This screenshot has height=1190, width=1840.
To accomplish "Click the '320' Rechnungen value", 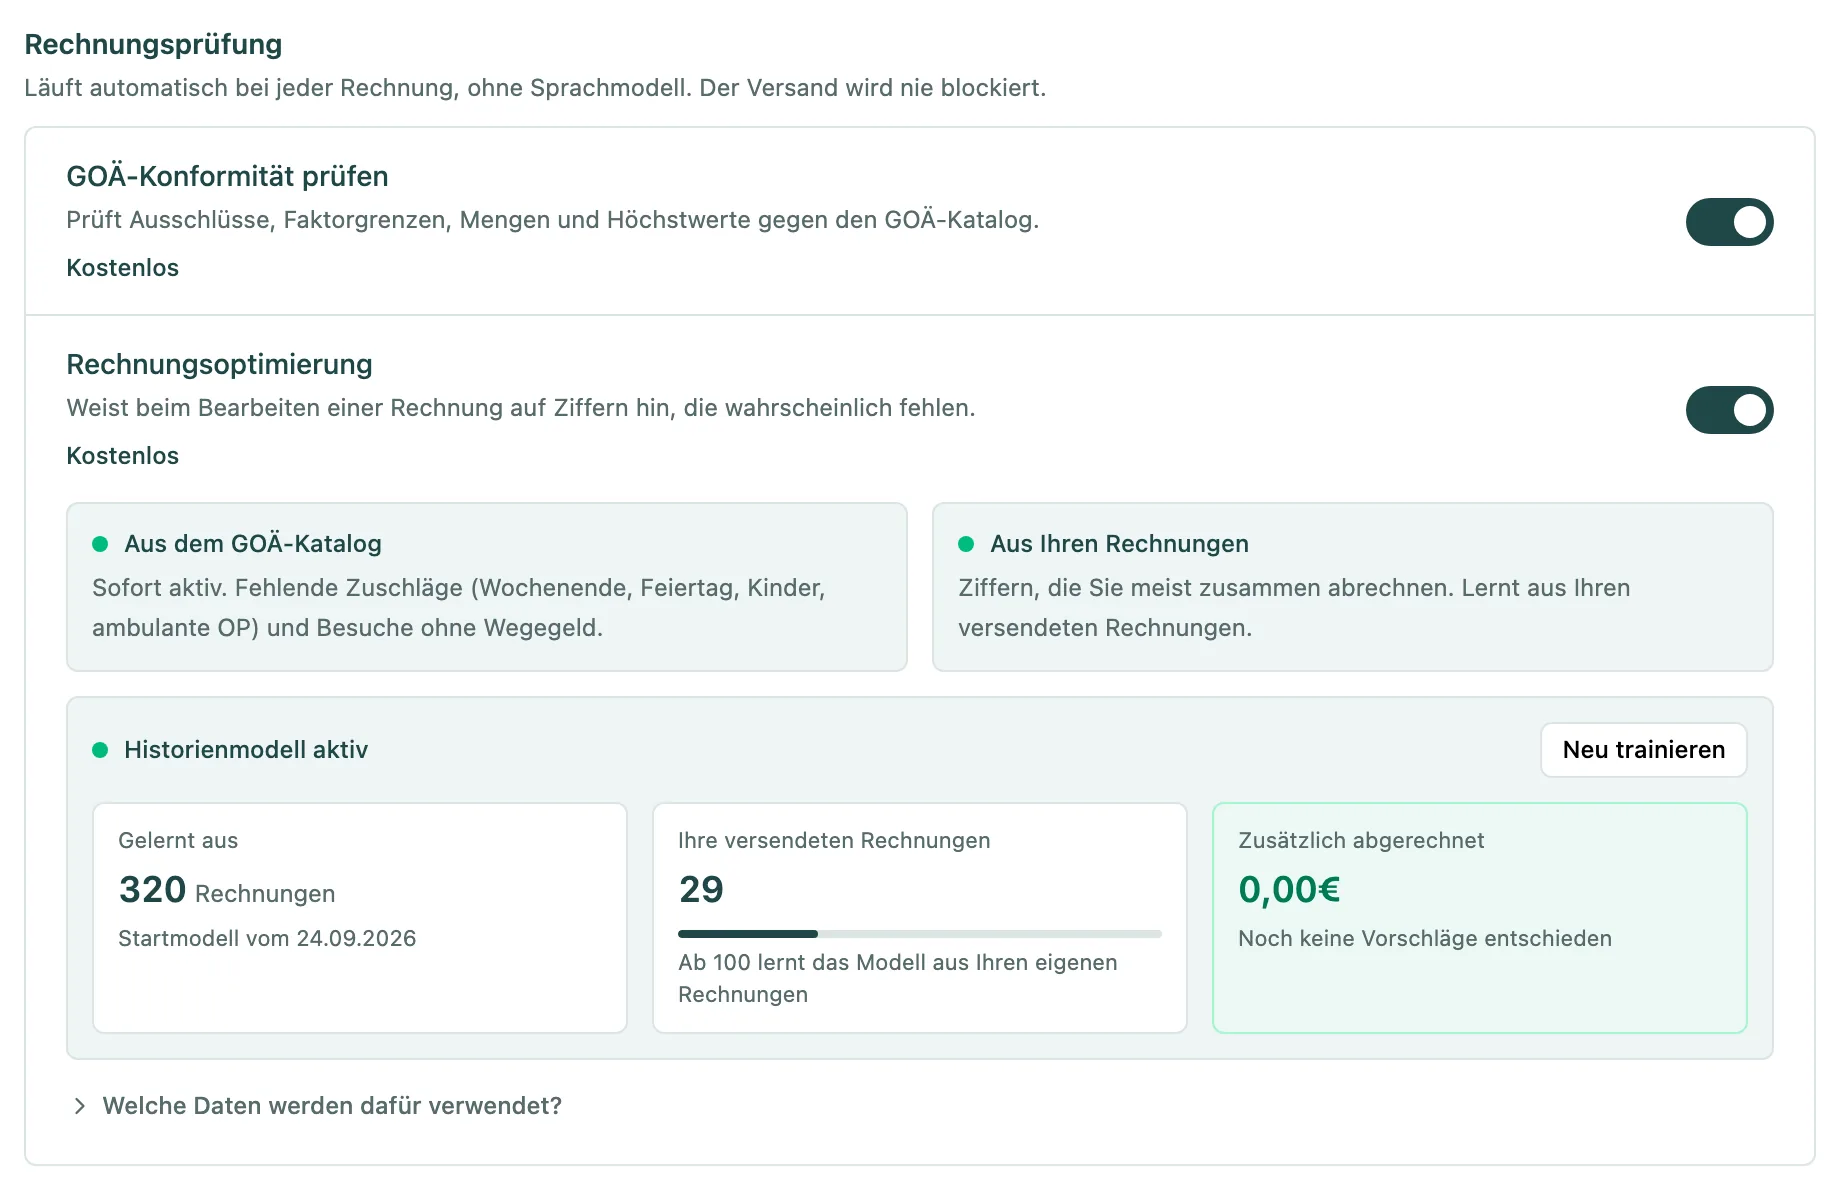I will (x=152, y=890).
